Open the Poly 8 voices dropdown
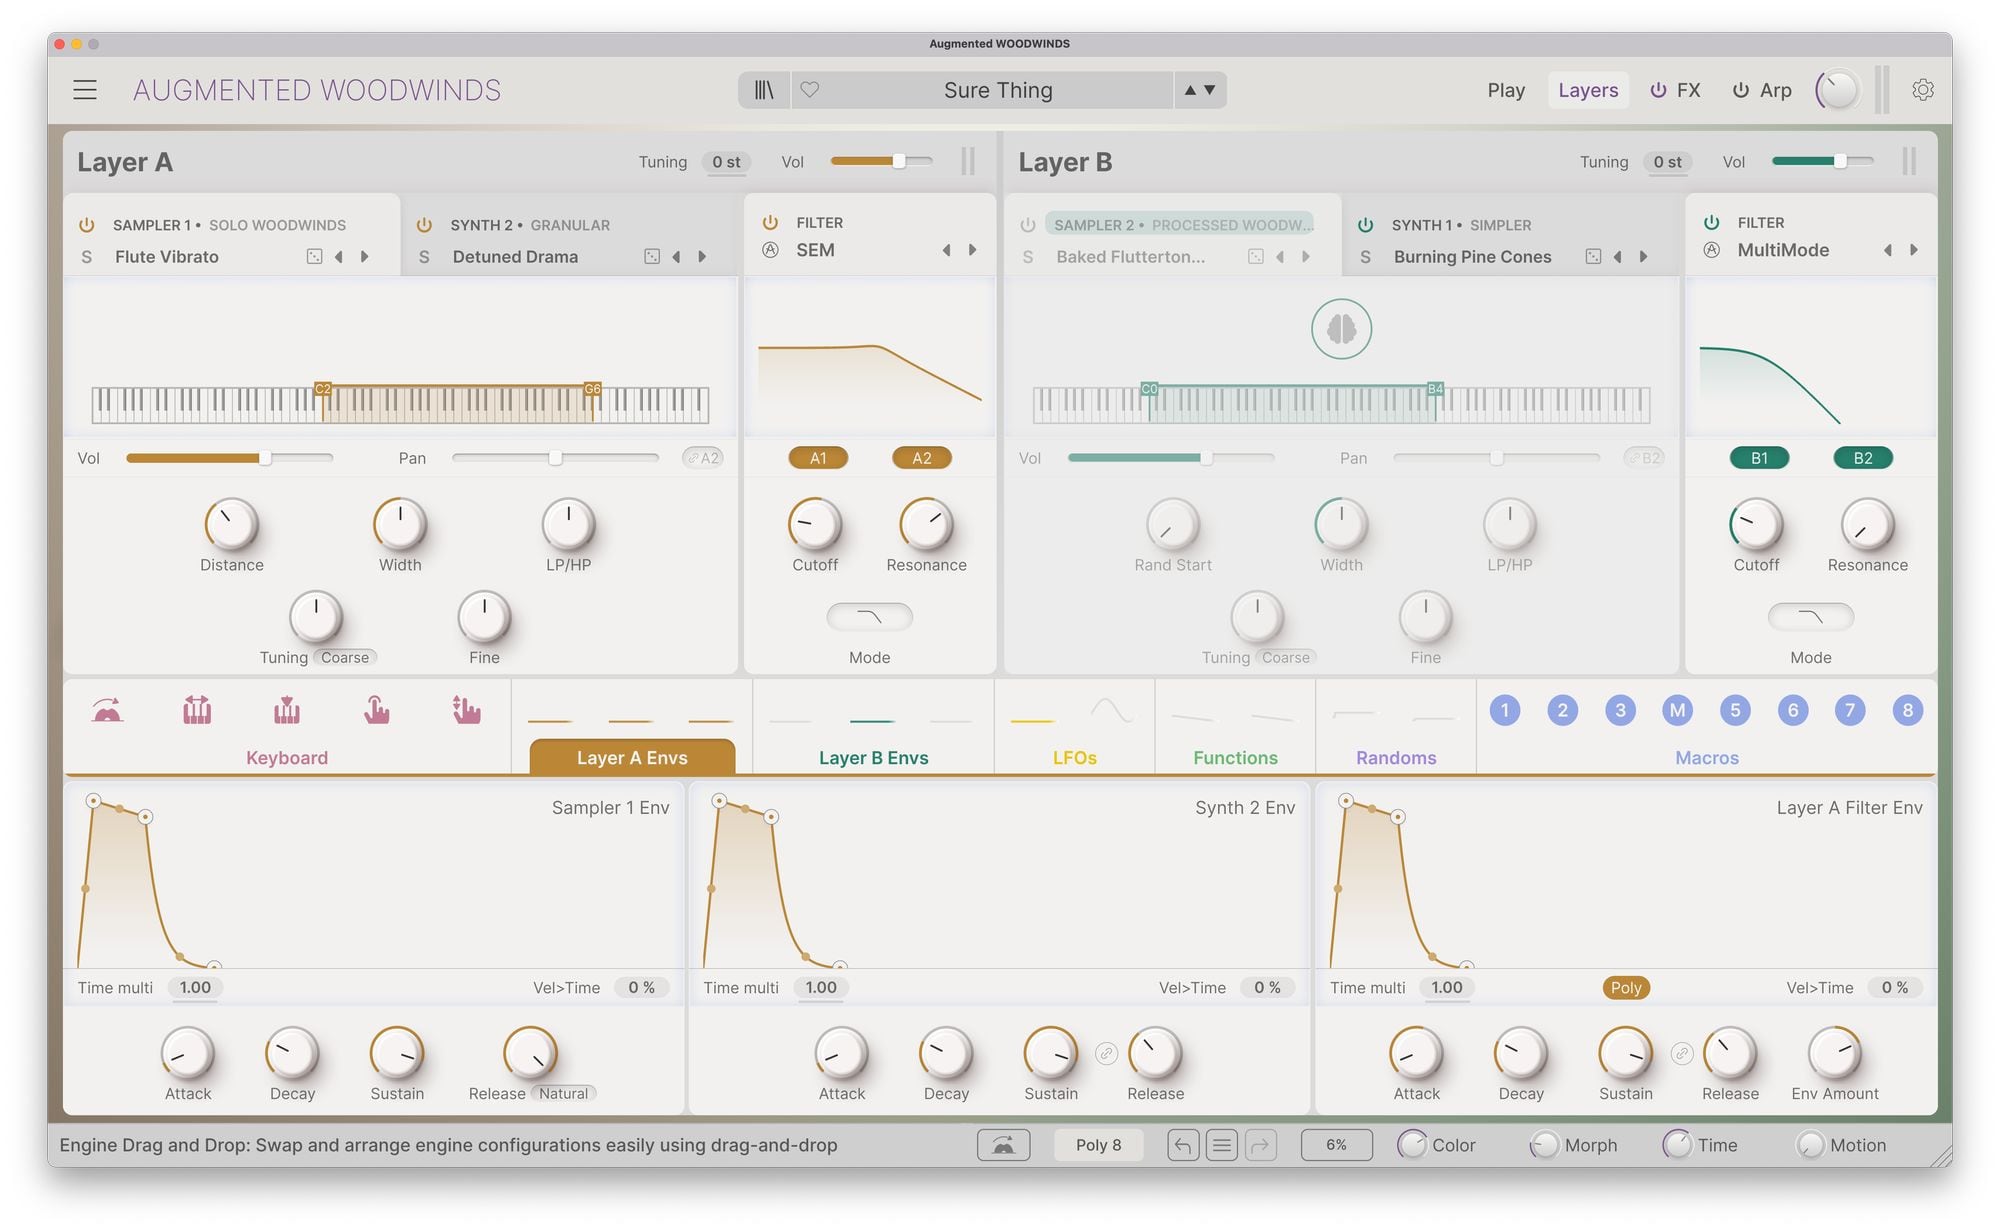This screenshot has height=1230, width=2000. pyautogui.click(x=1098, y=1145)
